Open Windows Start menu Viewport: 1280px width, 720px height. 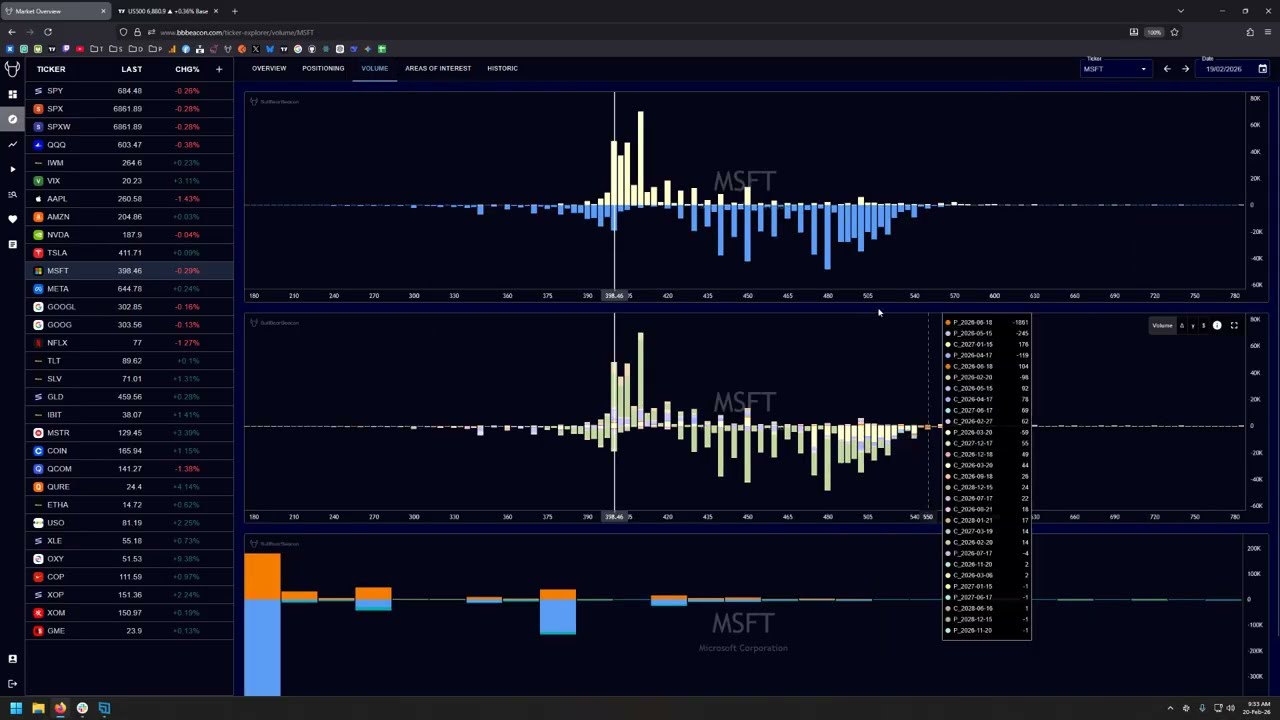(x=16, y=708)
